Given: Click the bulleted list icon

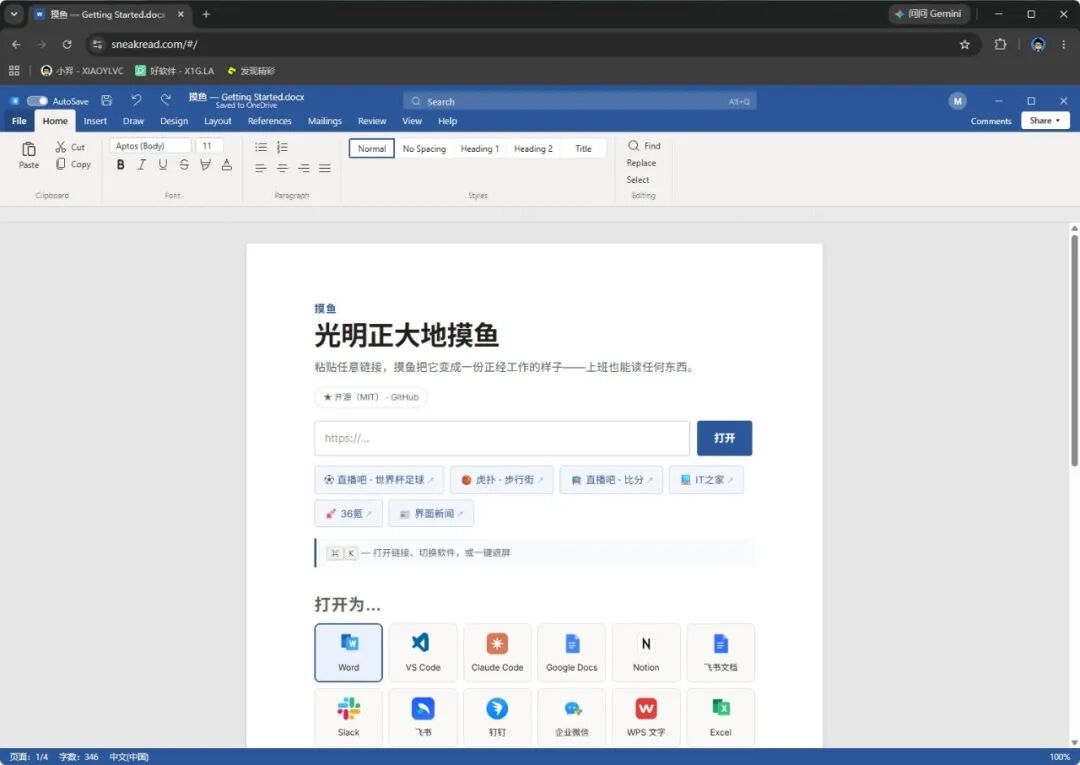Looking at the screenshot, I should (261, 147).
